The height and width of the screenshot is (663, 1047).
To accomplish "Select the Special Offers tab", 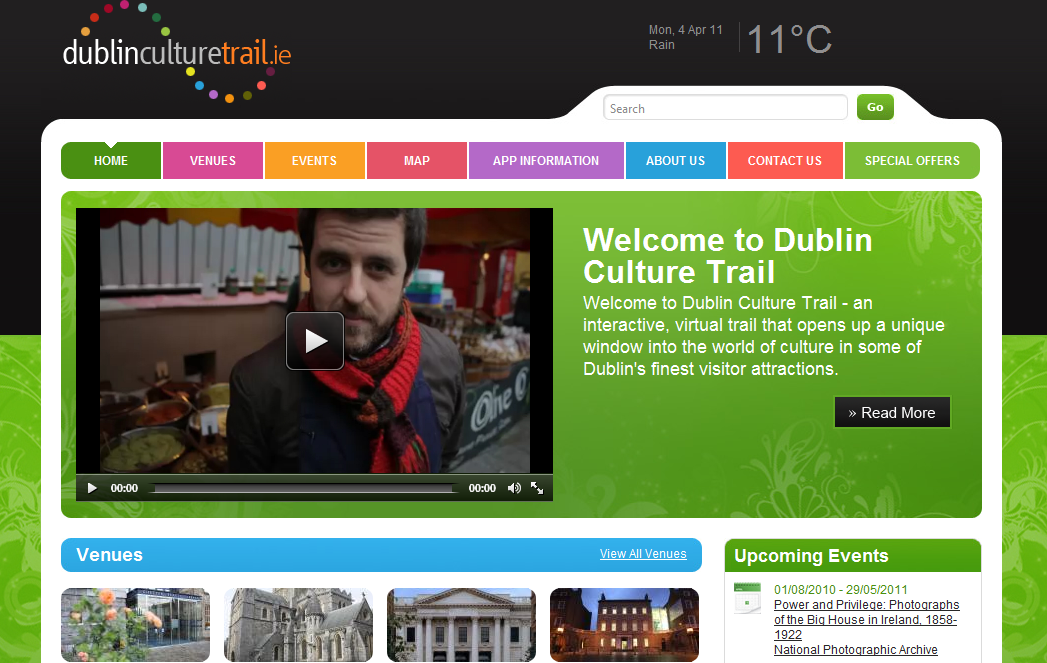I will pyautogui.click(x=912, y=161).
